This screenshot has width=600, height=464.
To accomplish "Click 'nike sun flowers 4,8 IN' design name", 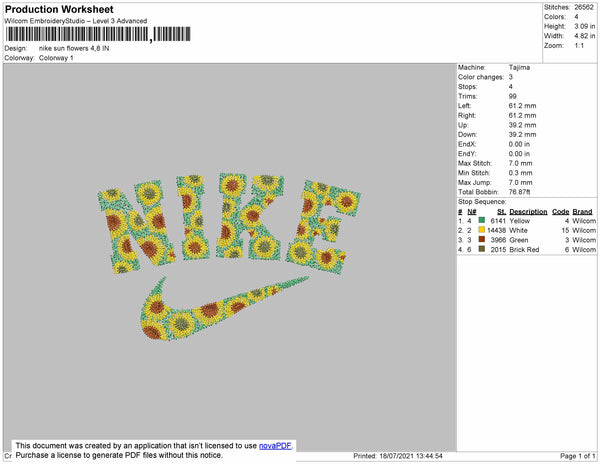I will pos(74,48).
